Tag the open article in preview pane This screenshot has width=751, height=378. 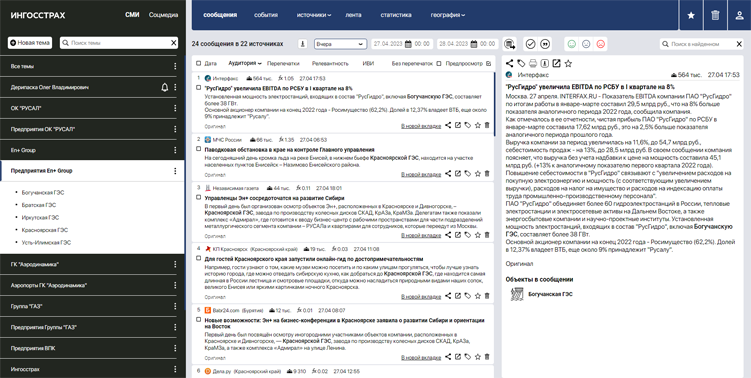coord(521,63)
